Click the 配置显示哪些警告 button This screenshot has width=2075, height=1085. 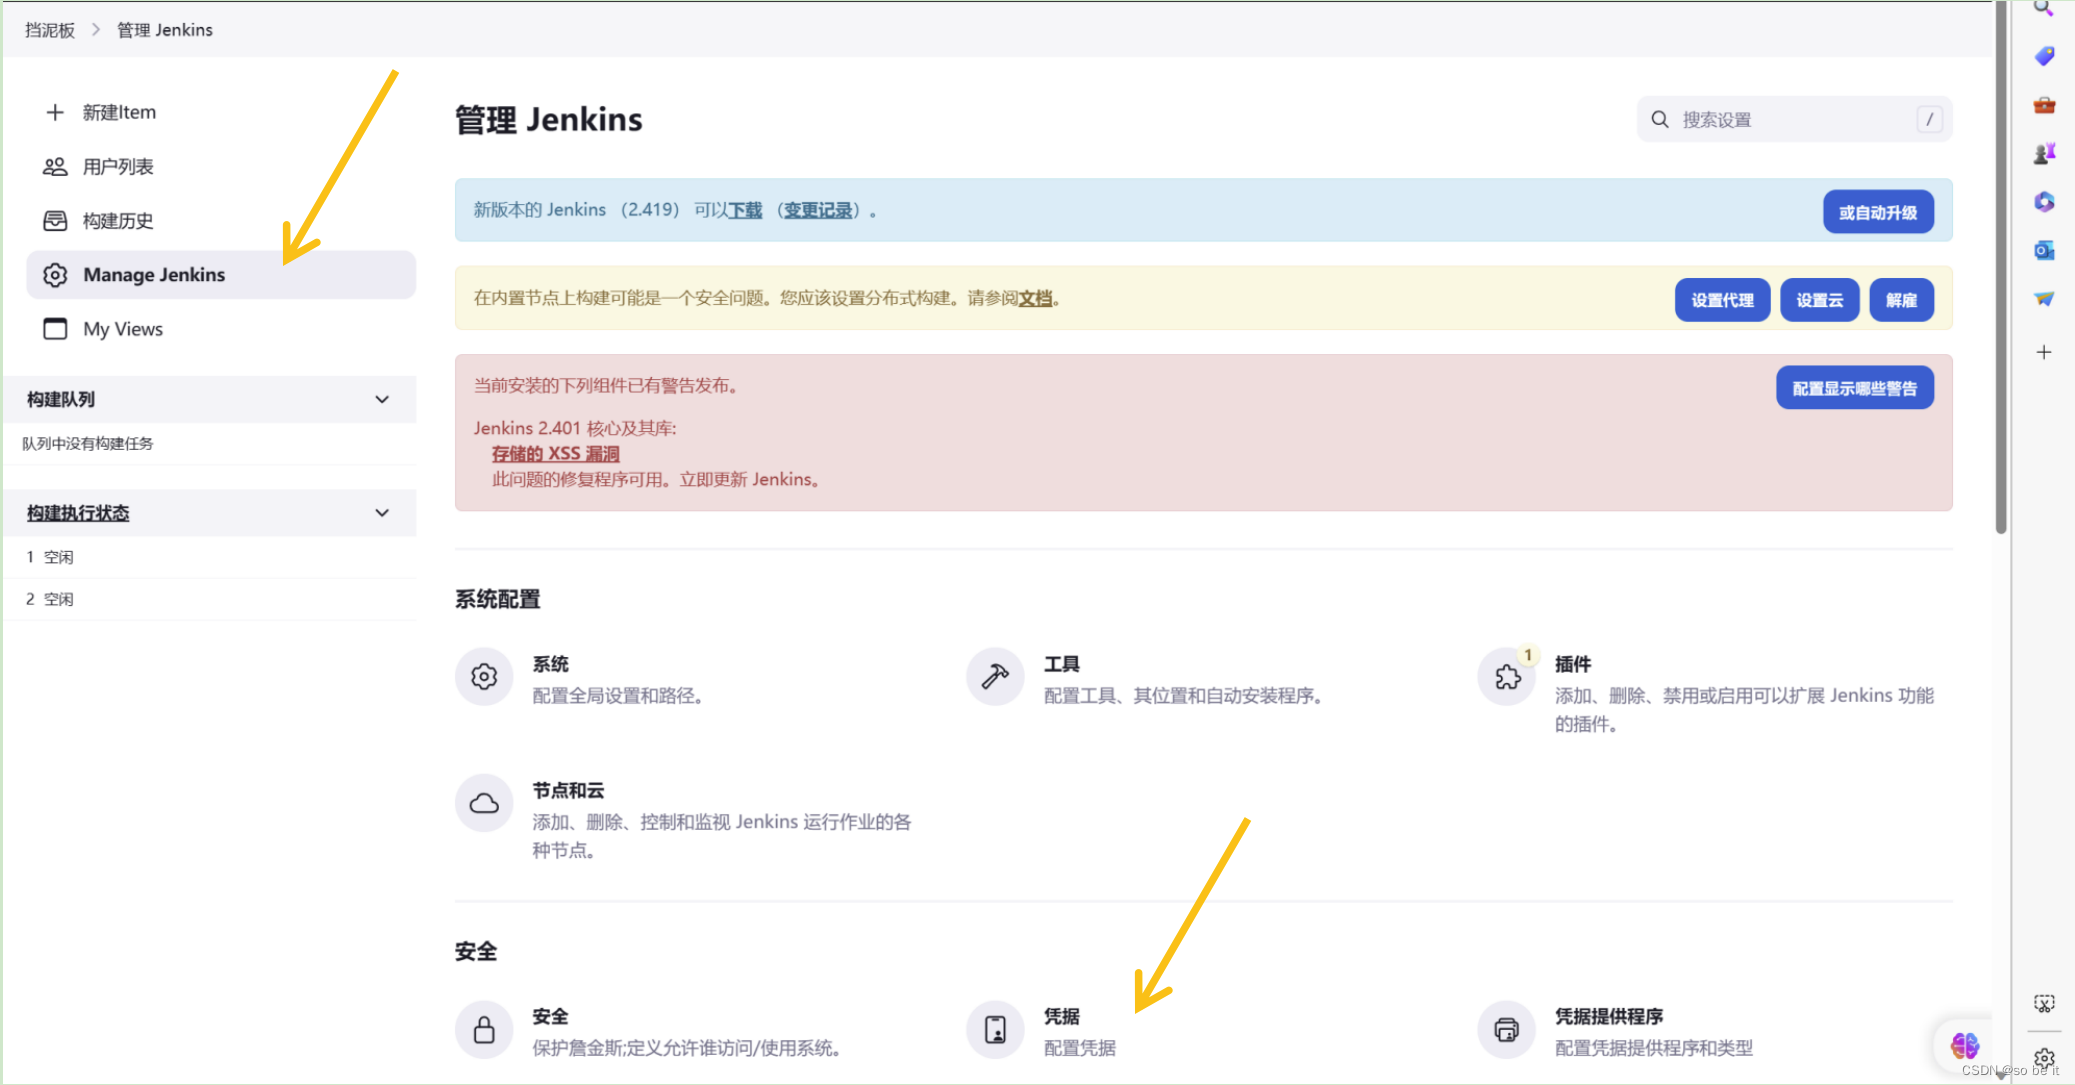click(1854, 388)
